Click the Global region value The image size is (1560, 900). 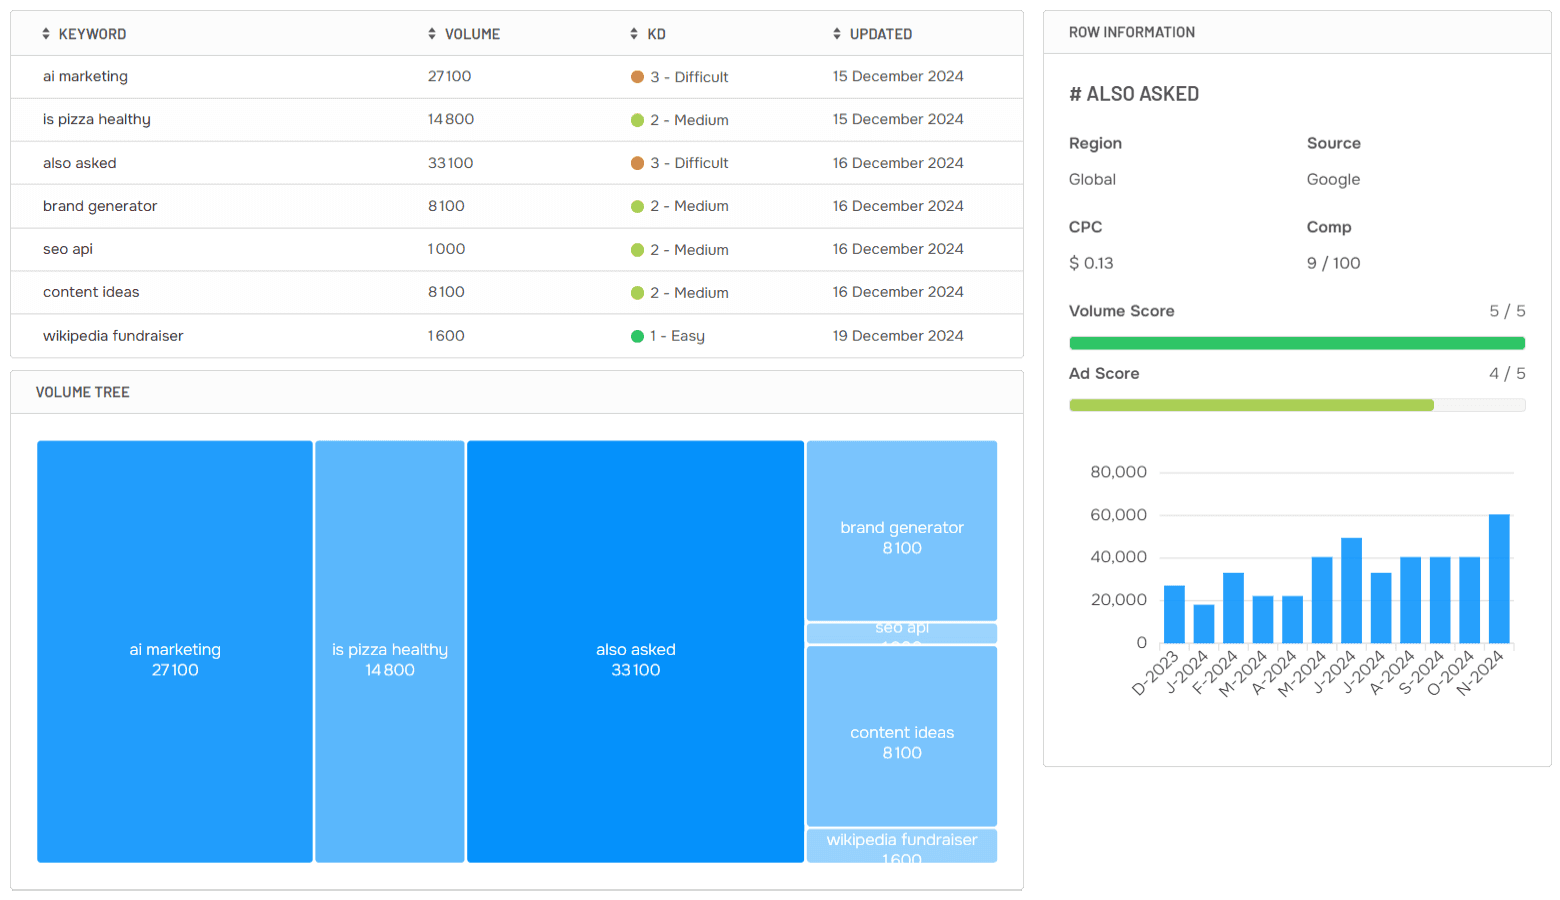1092,179
